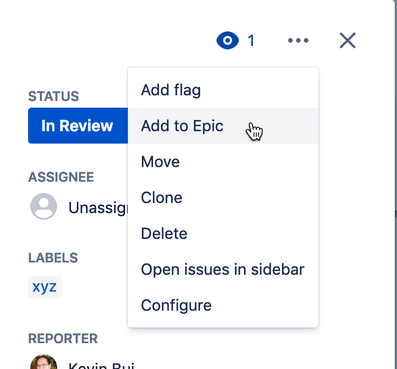This screenshot has height=369, width=397.
Task: Select Move in the actions menu
Action: (223, 162)
